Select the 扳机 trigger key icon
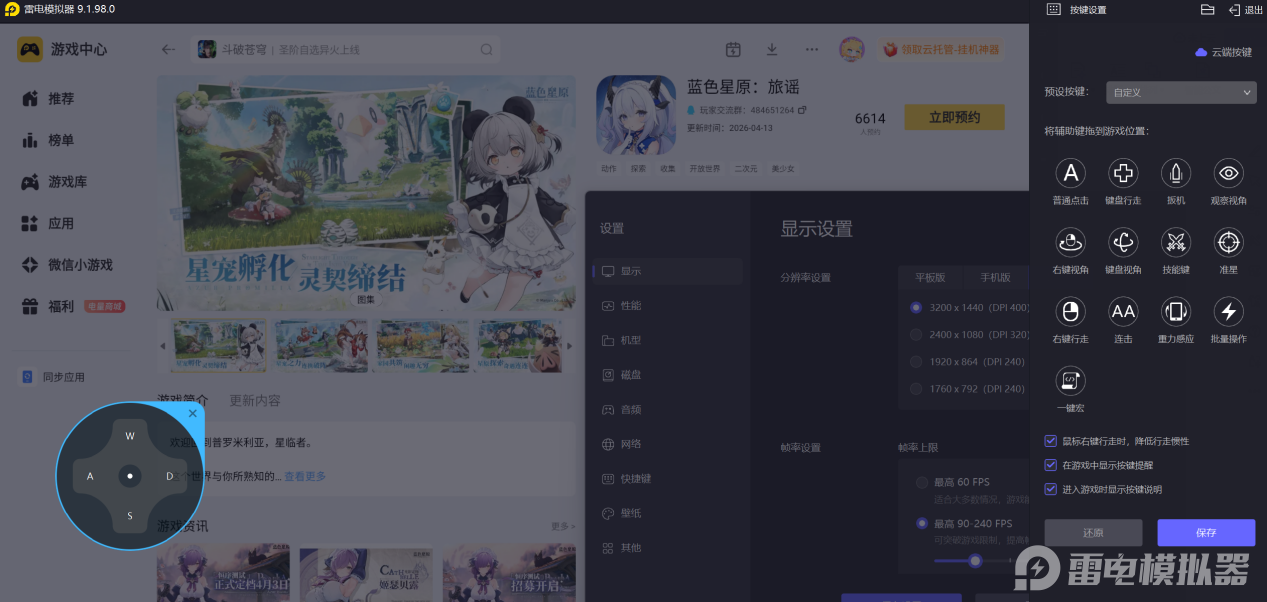1267x602 pixels. pyautogui.click(x=1176, y=173)
